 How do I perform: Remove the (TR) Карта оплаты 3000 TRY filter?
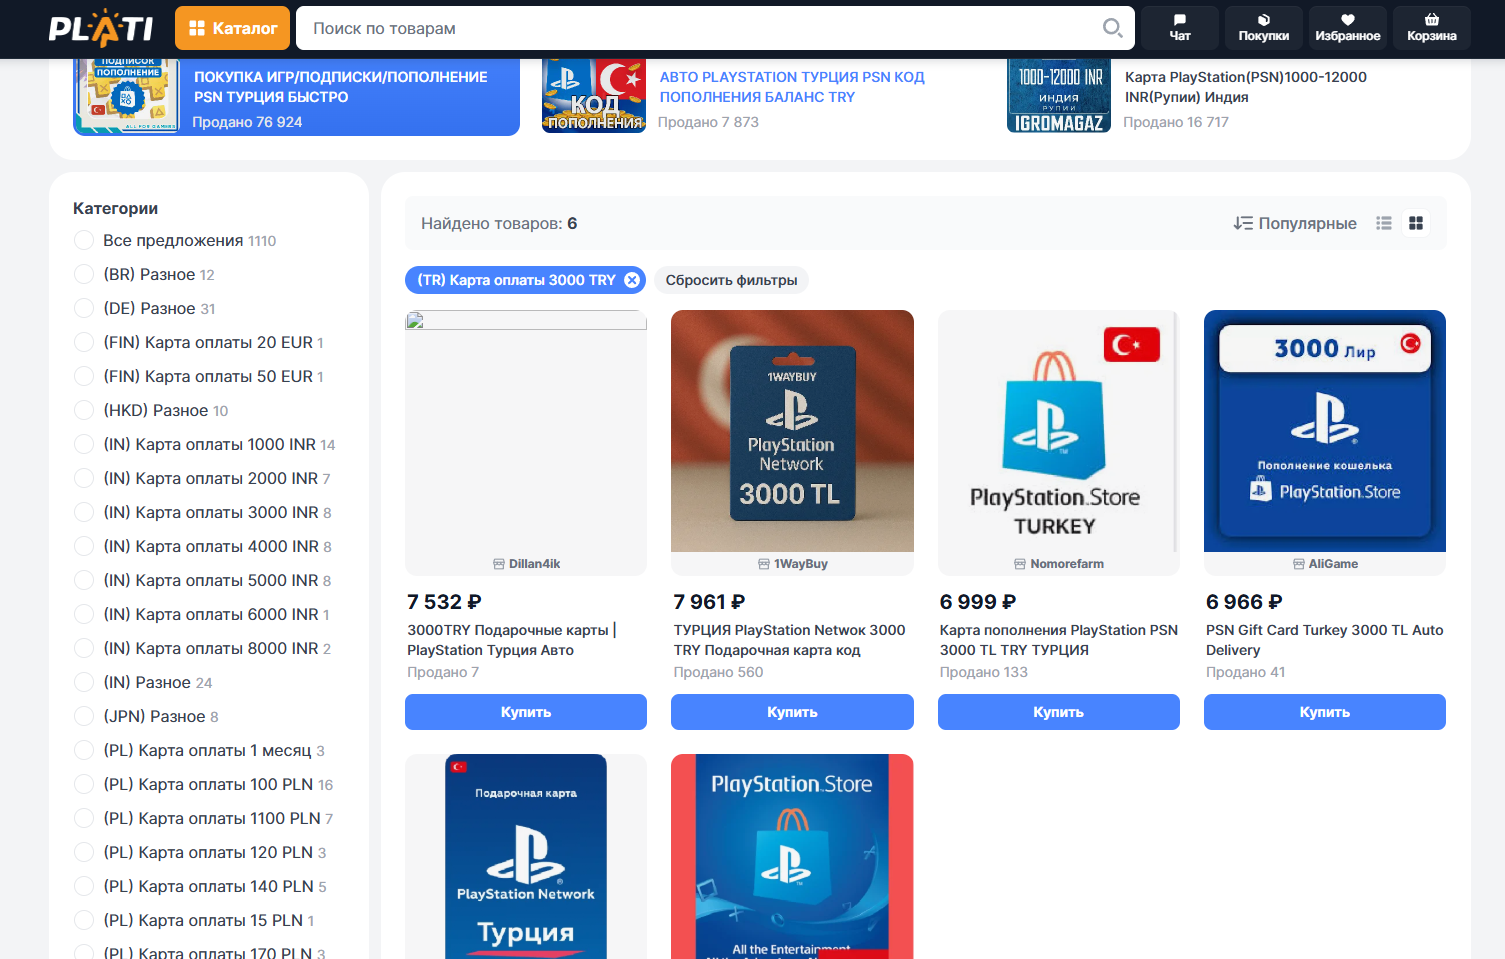pos(632,280)
